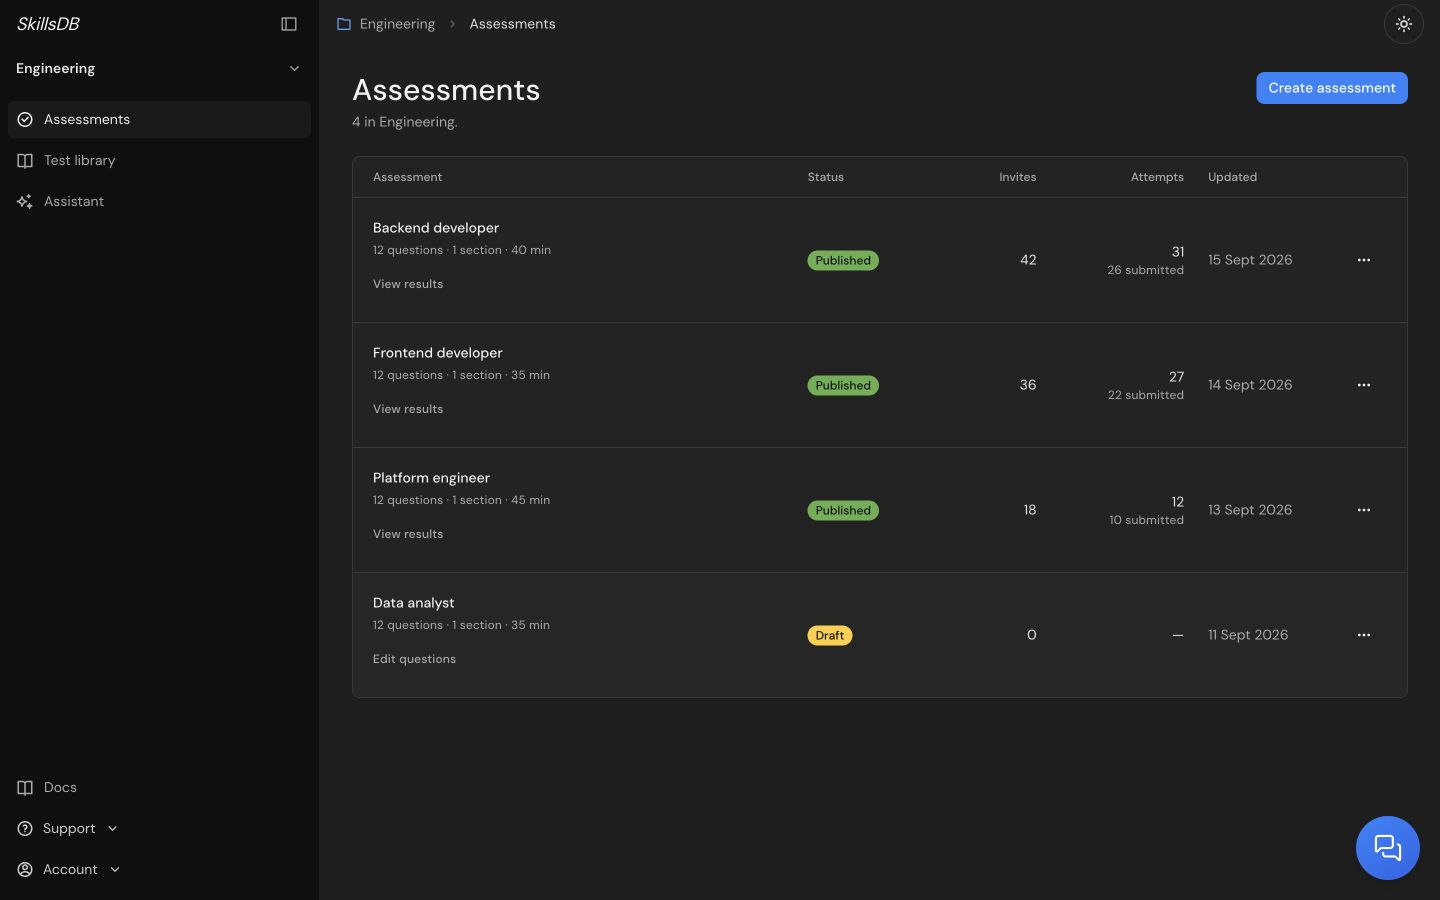Click the Invites column header
The image size is (1440, 900).
click(x=1018, y=177)
